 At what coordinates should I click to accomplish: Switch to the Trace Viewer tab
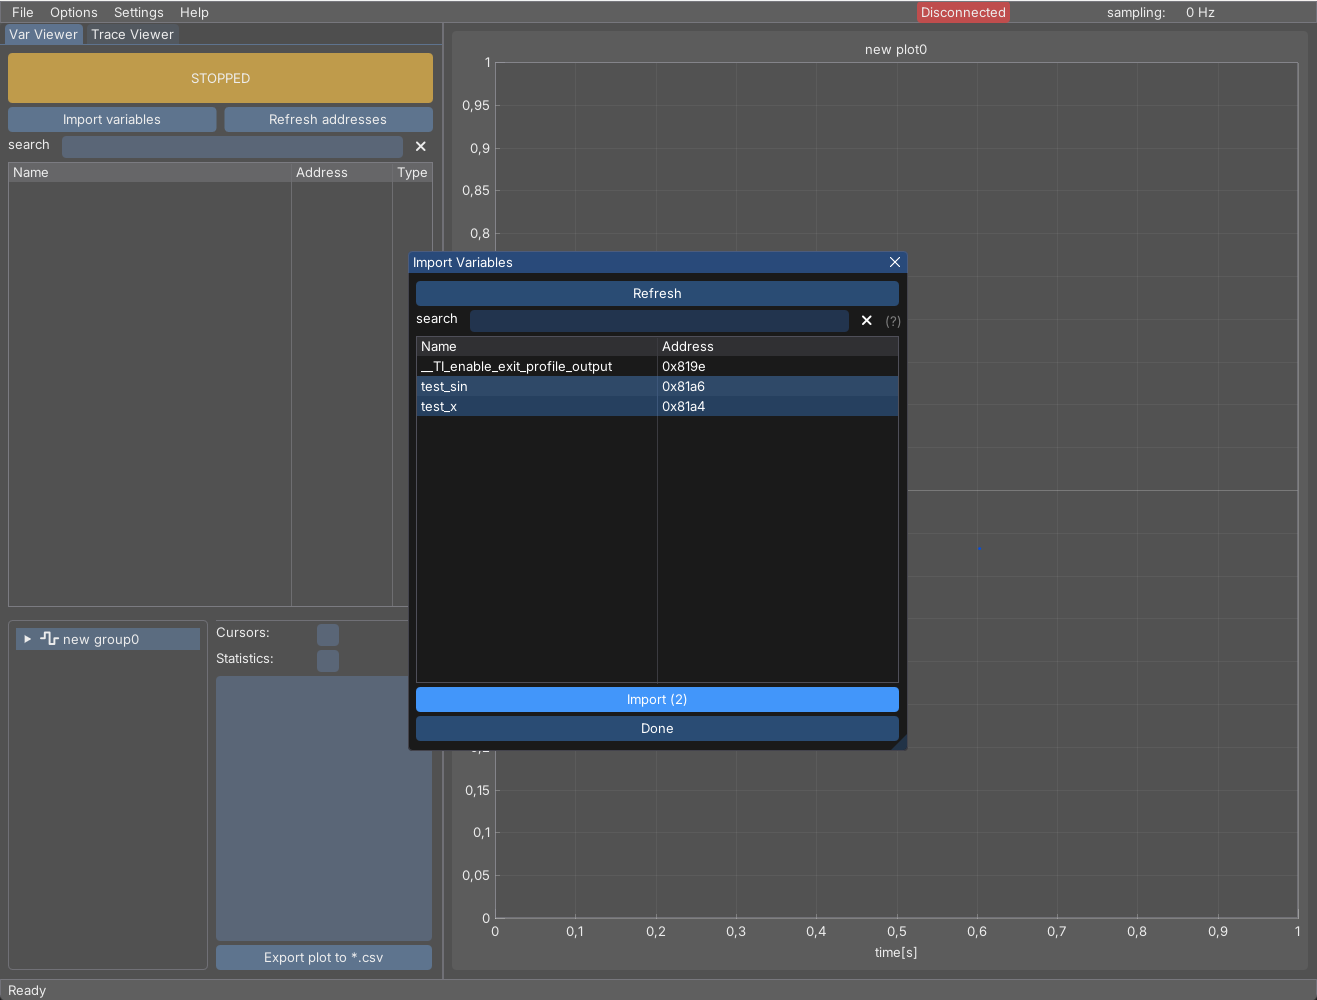132,34
